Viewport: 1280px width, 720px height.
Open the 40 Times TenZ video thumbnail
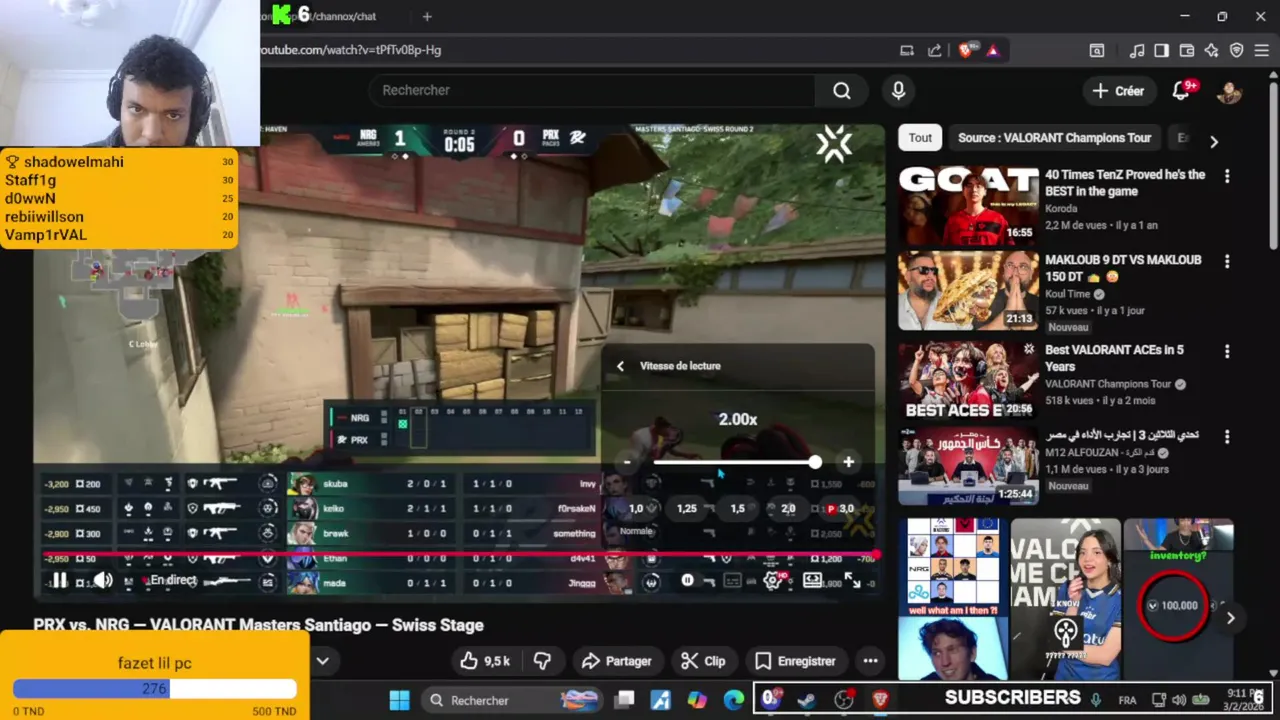click(x=968, y=206)
